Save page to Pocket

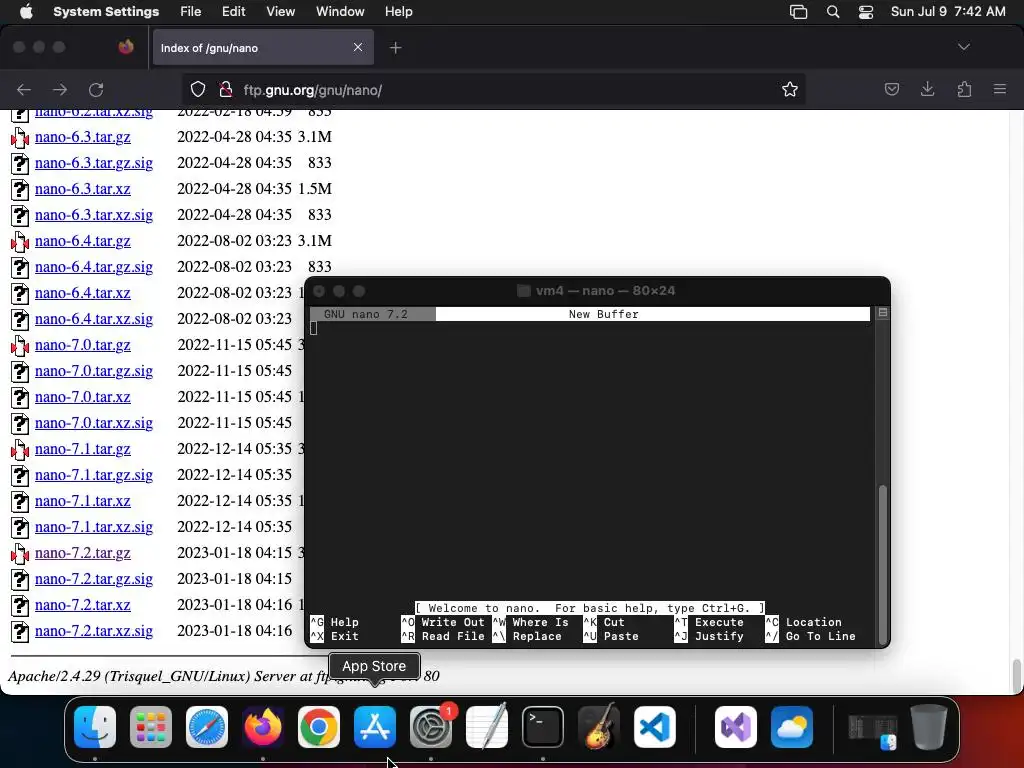coord(891,89)
